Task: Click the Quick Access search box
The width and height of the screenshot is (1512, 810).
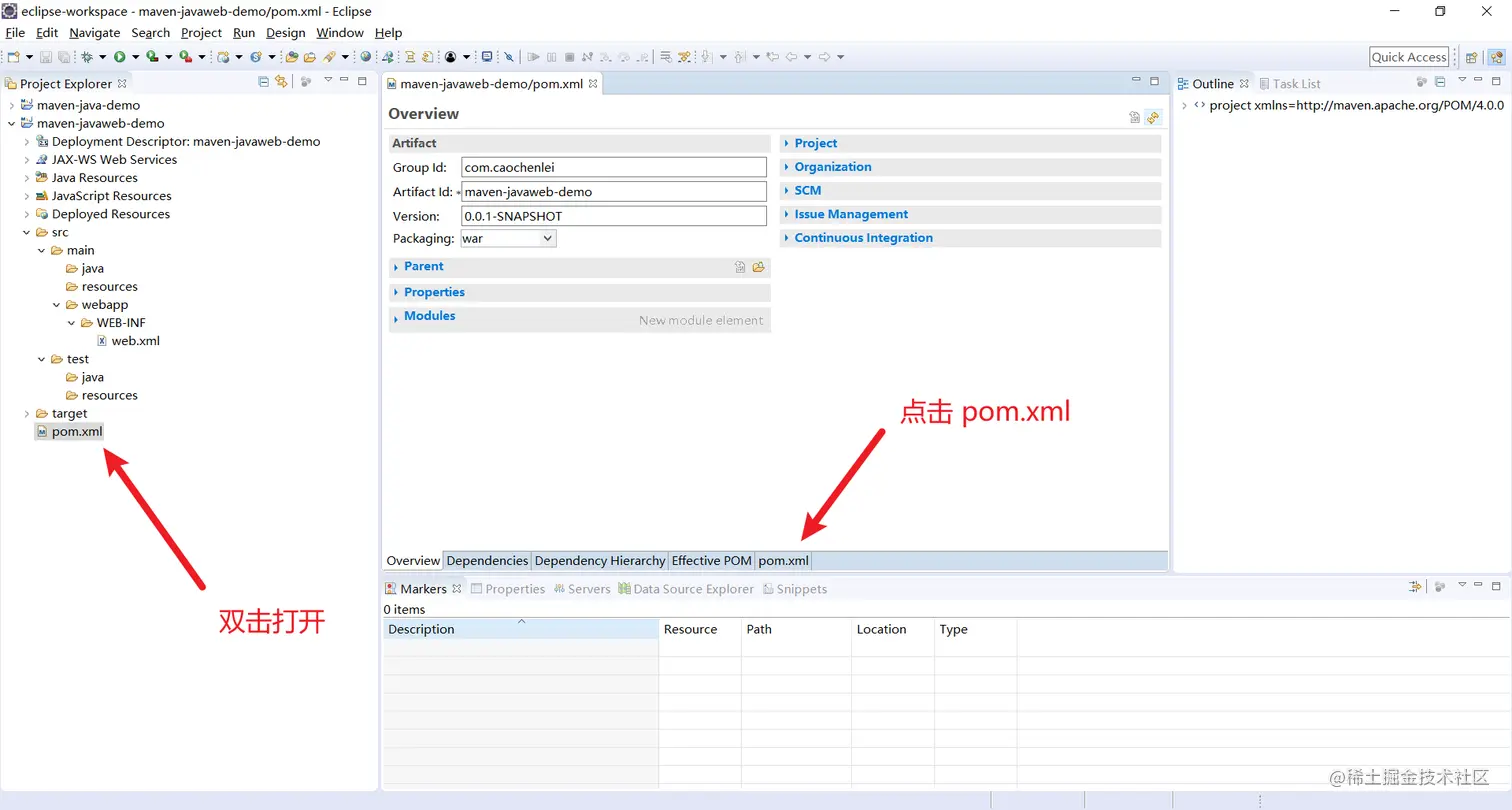Action: [1409, 57]
